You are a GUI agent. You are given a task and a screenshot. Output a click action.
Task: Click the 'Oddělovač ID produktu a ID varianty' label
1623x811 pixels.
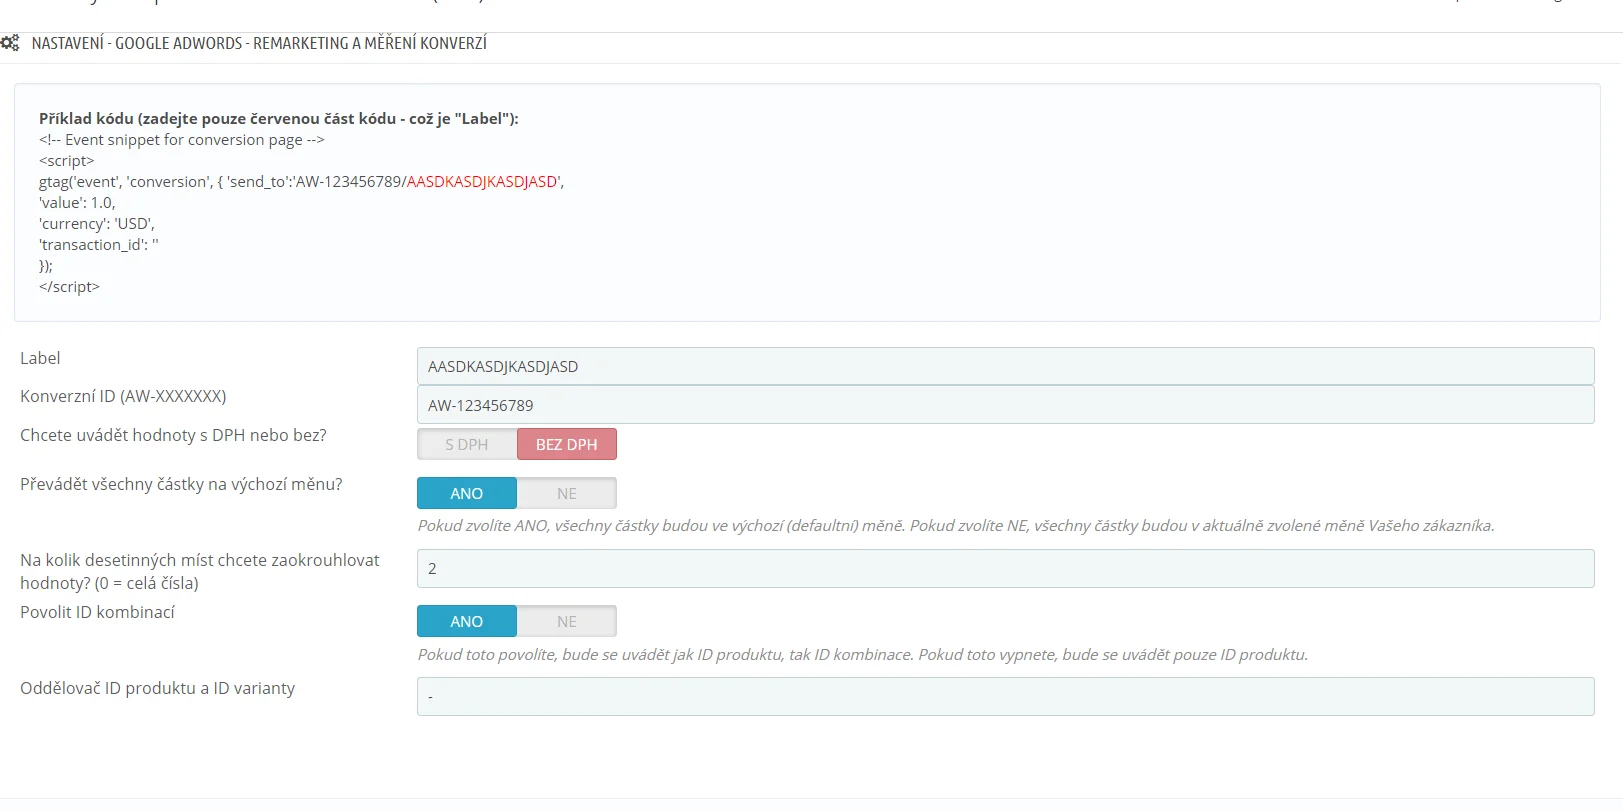(x=157, y=688)
